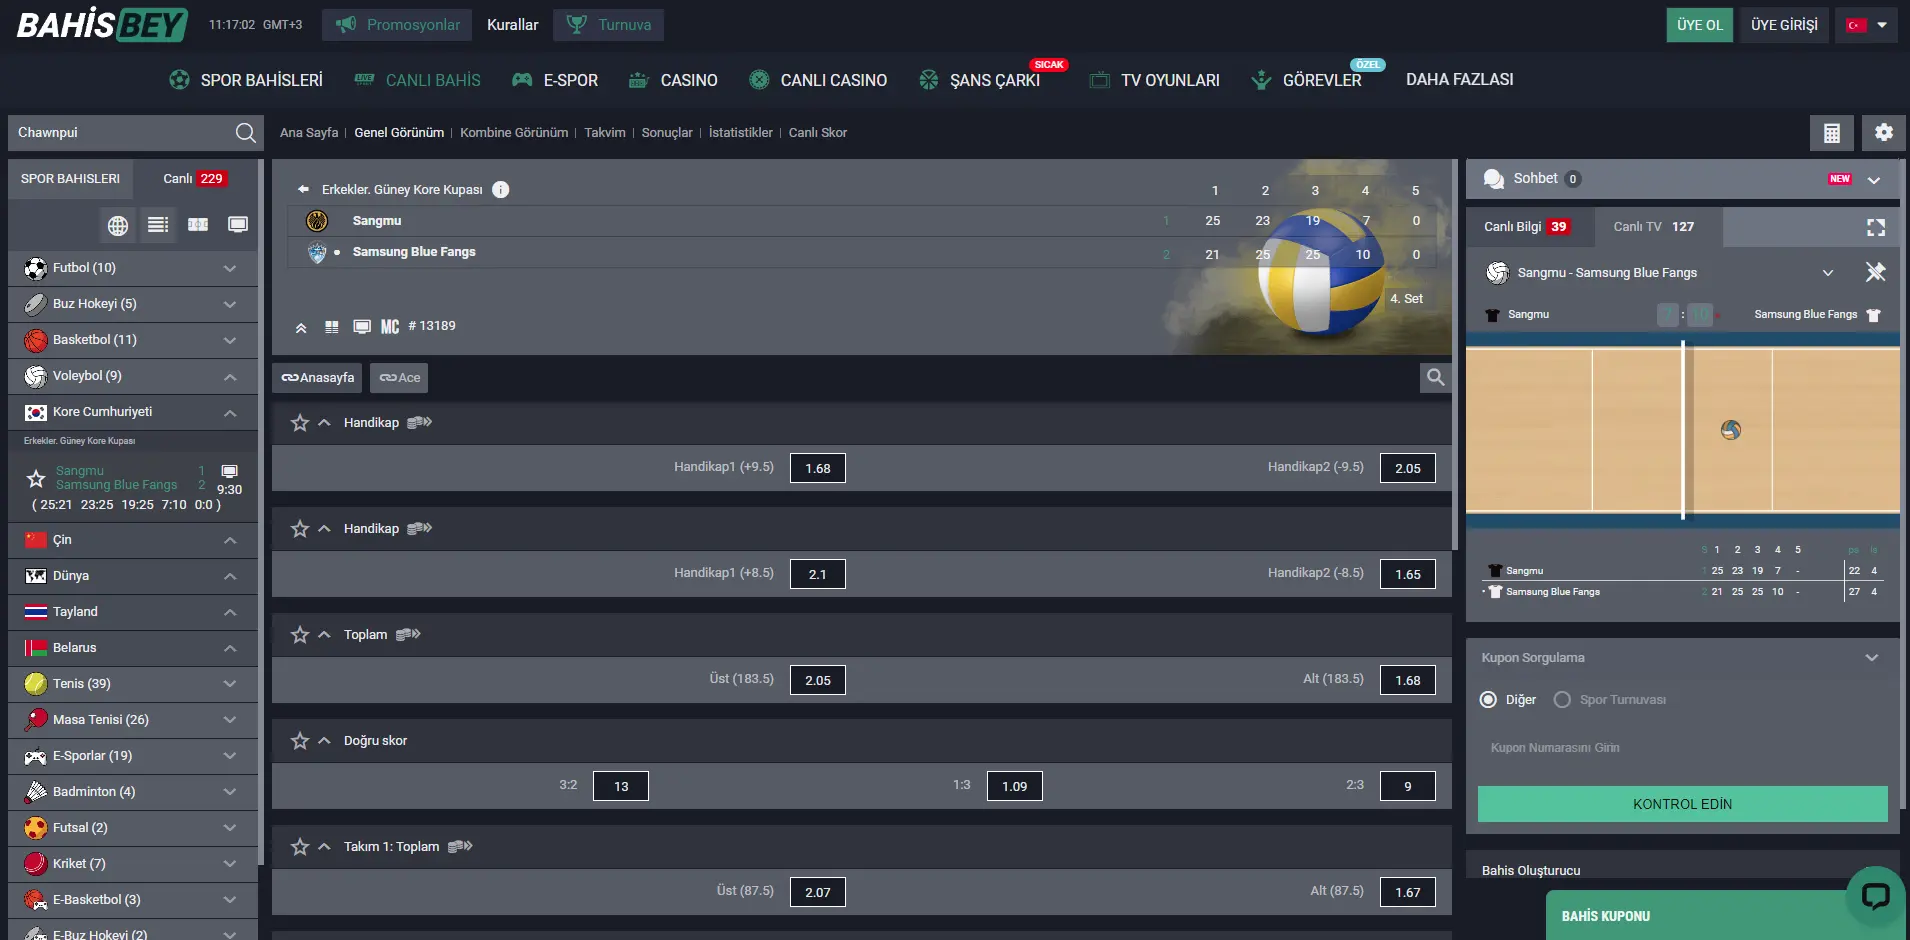Collapse the scoreboard with the double-chevron icon
The image size is (1910, 940).
[301, 327]
